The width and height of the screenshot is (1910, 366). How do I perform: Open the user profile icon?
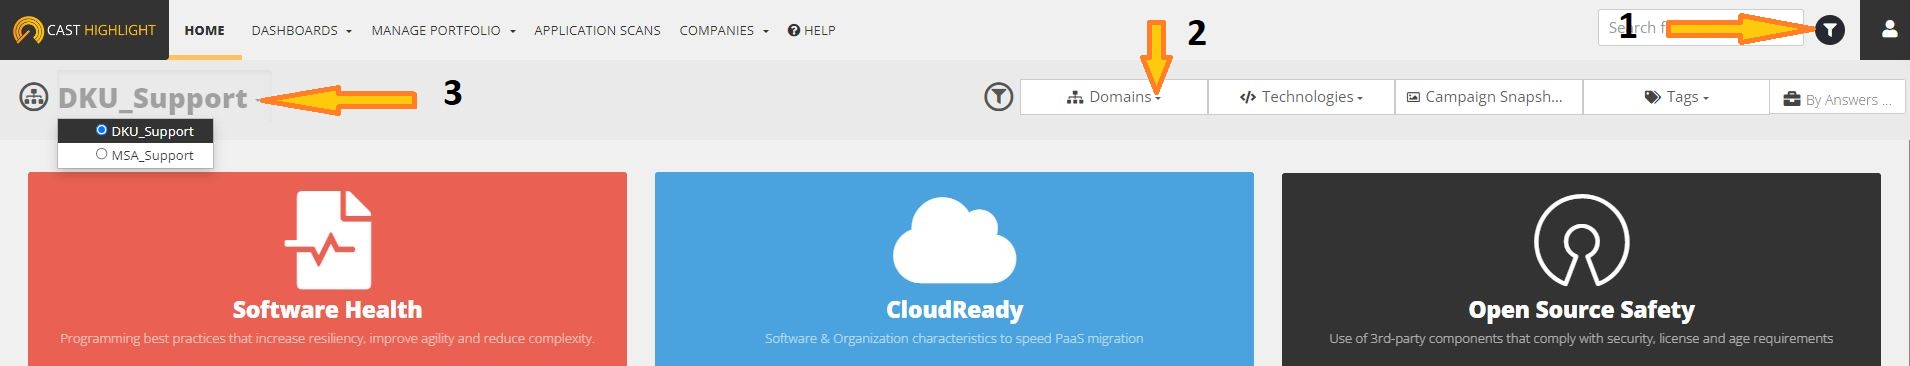pyautogui.click(x=1889, y=30)
